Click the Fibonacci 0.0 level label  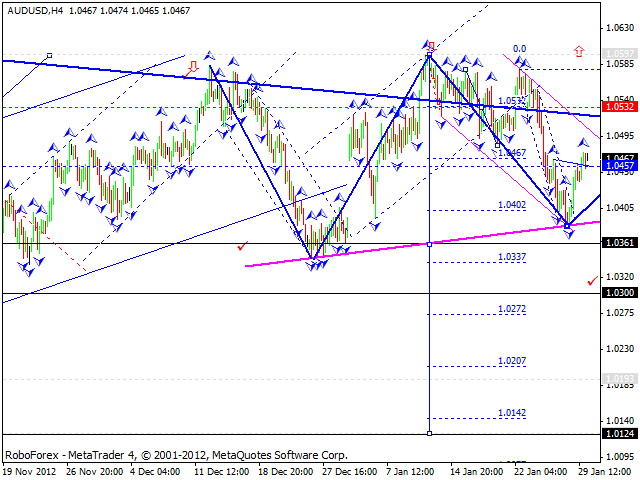click(520, 49)
